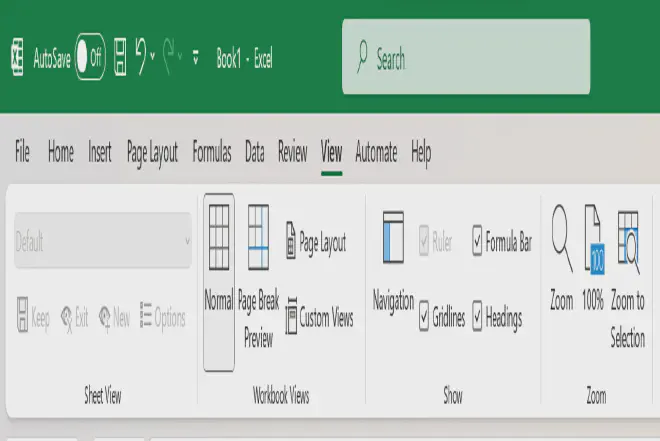Viewport: 660px width, 441px height.
Task: Click the Undo arrow icon
Action: pyautogui.click(x=141, y=57)
